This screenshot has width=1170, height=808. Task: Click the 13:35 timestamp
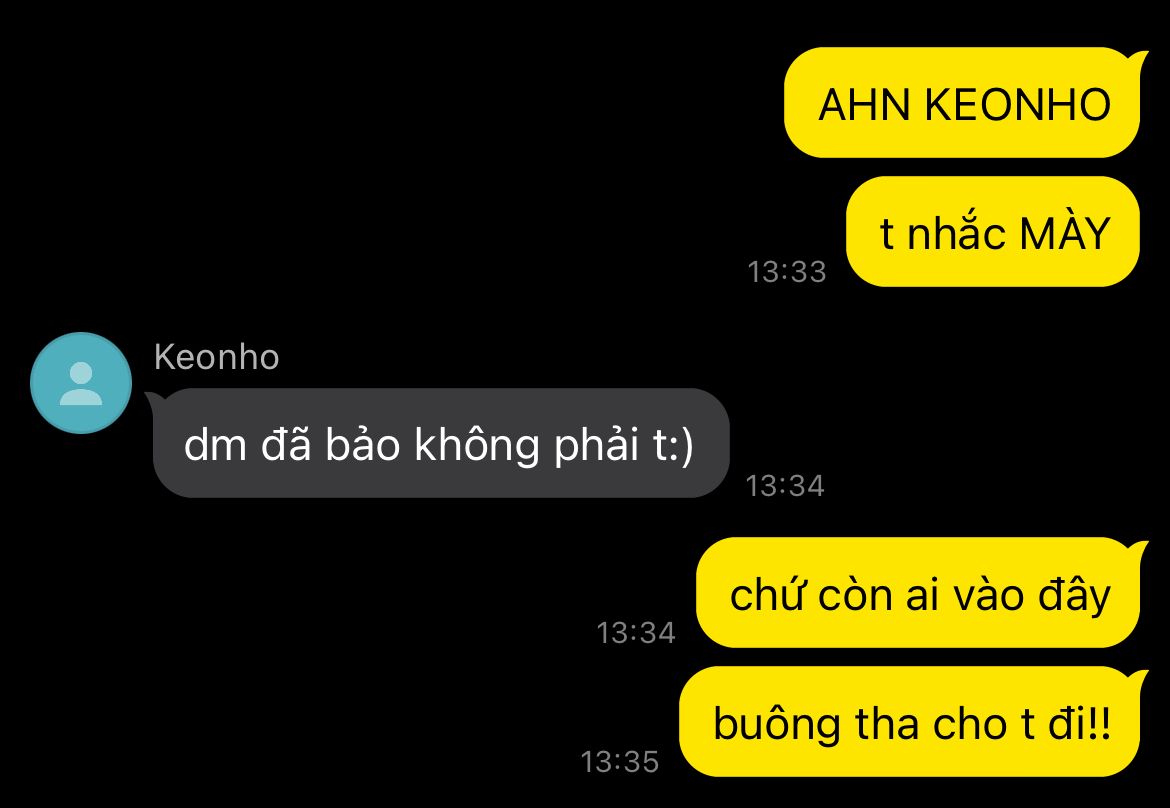(619, 762)
